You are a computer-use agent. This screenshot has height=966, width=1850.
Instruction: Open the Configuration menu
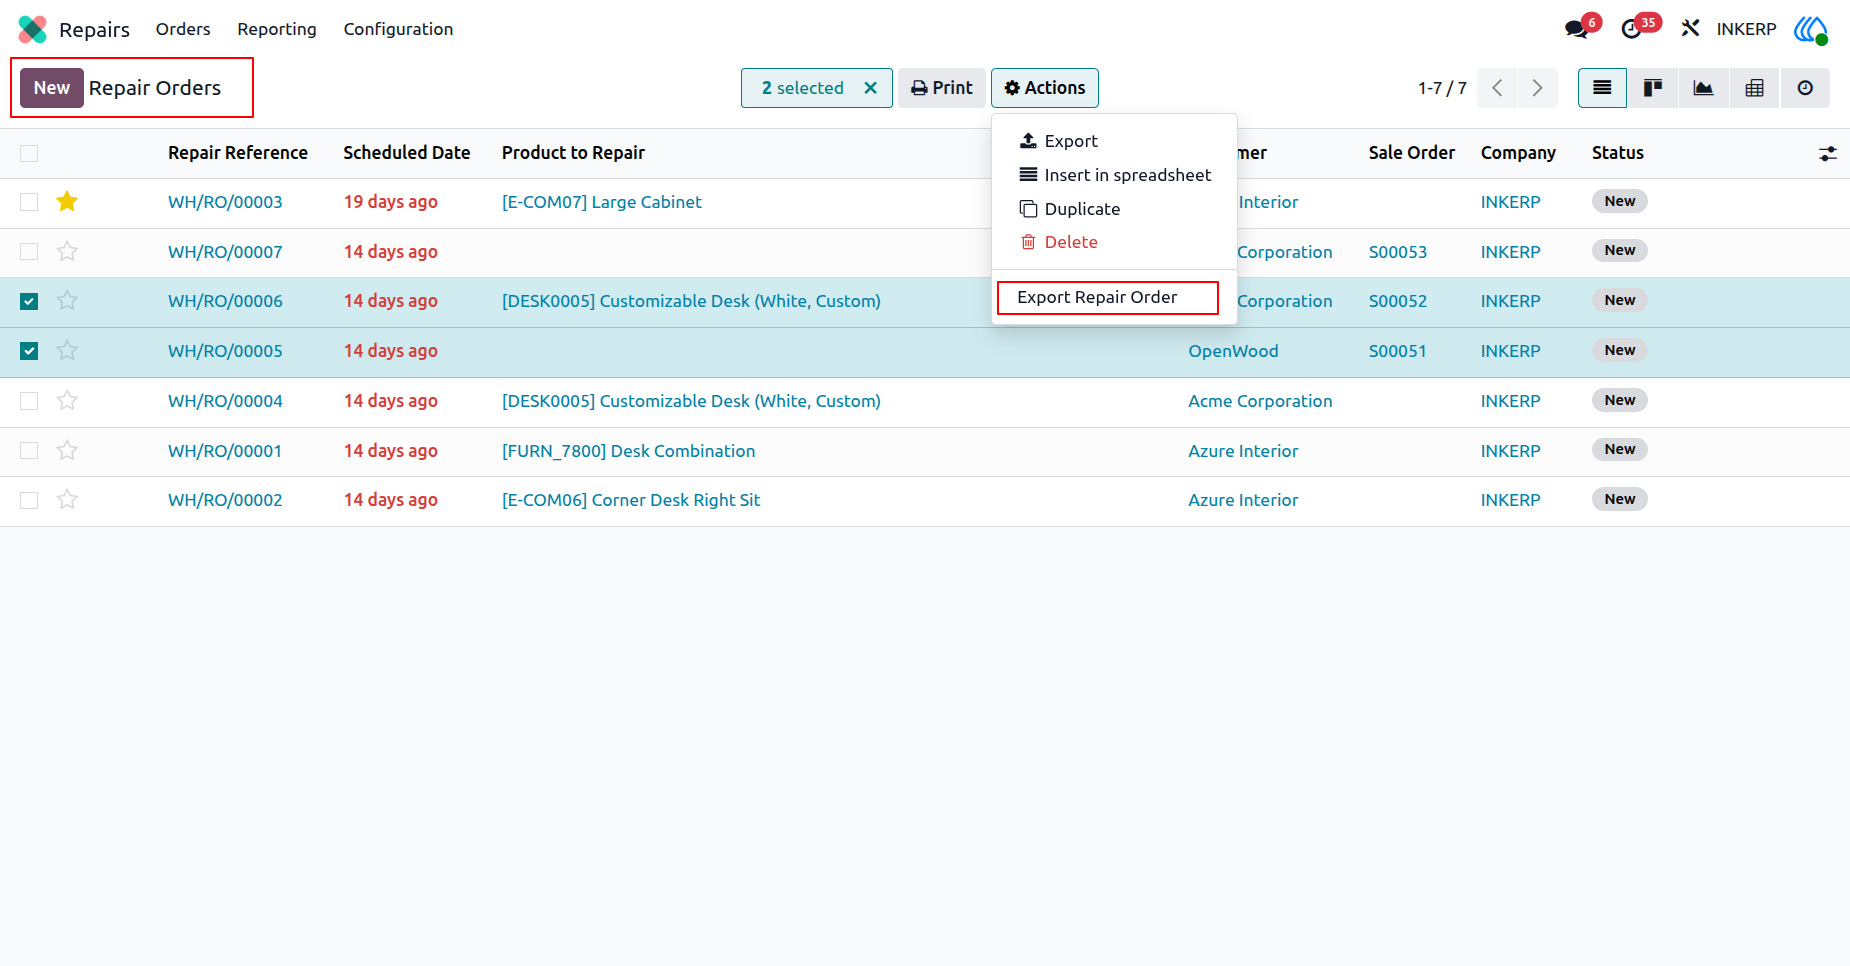point(398,29)
